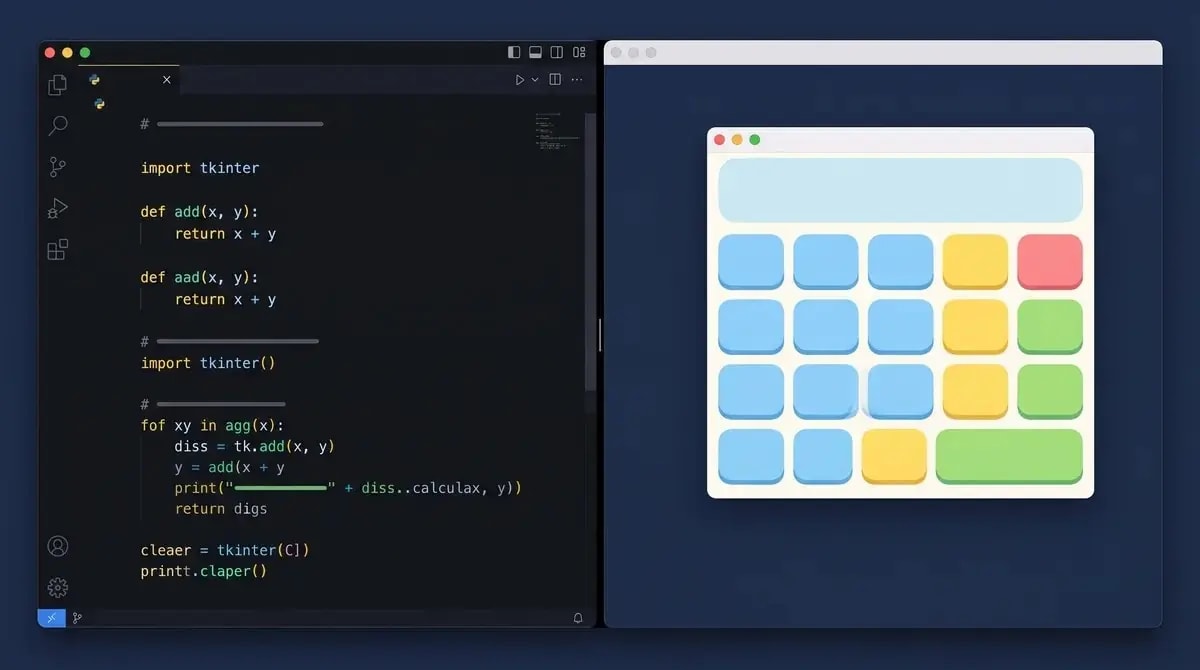Click the line "printt.claper()"
The width and height of the screenshot is (1200, 670).
pos(204,571)
